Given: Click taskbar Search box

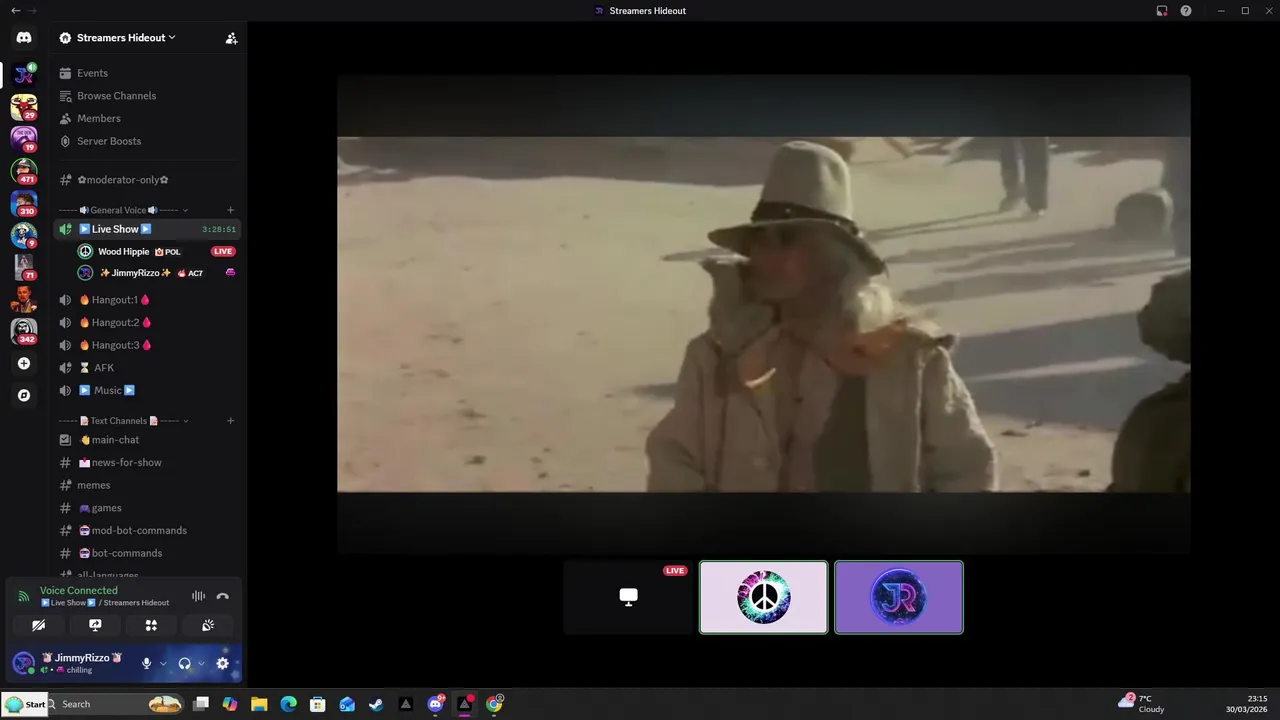Looking at the screenshot, I should coord(116,704).
